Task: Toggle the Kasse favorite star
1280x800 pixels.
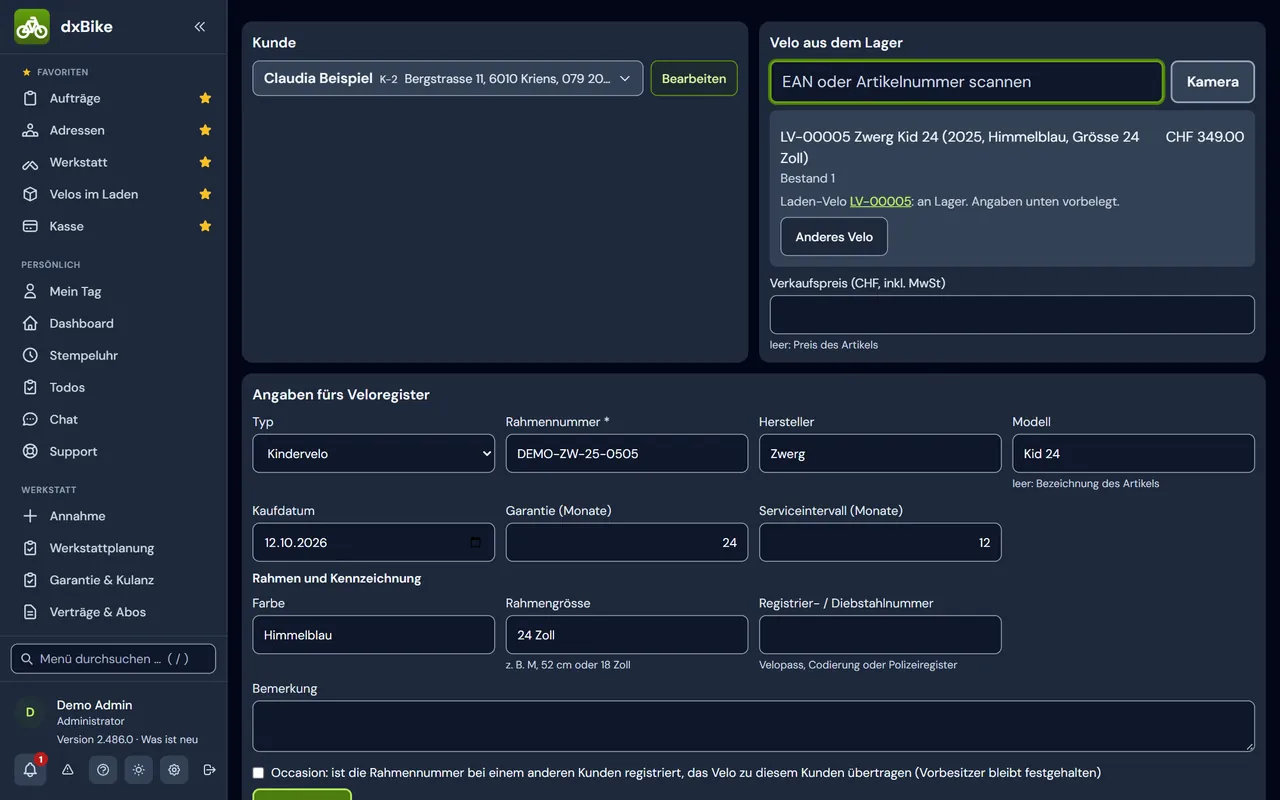Action: 205,226
